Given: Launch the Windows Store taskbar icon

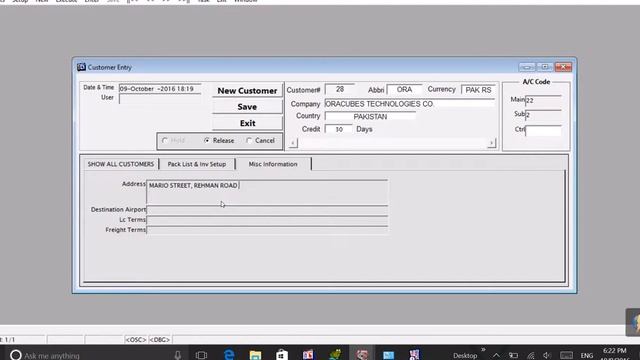Looking at the screenshot, I should 282,355.
